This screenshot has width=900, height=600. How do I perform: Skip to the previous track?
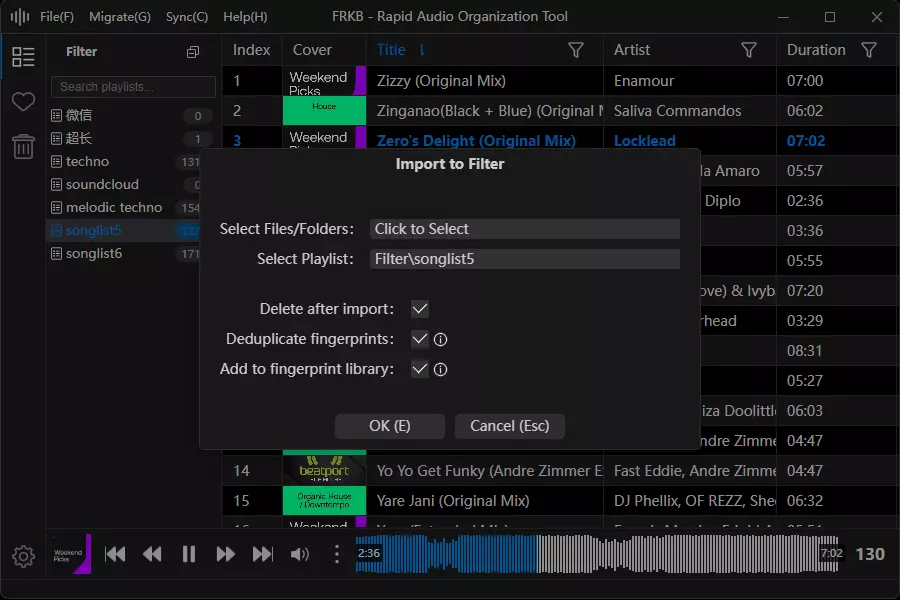point(116,554)
